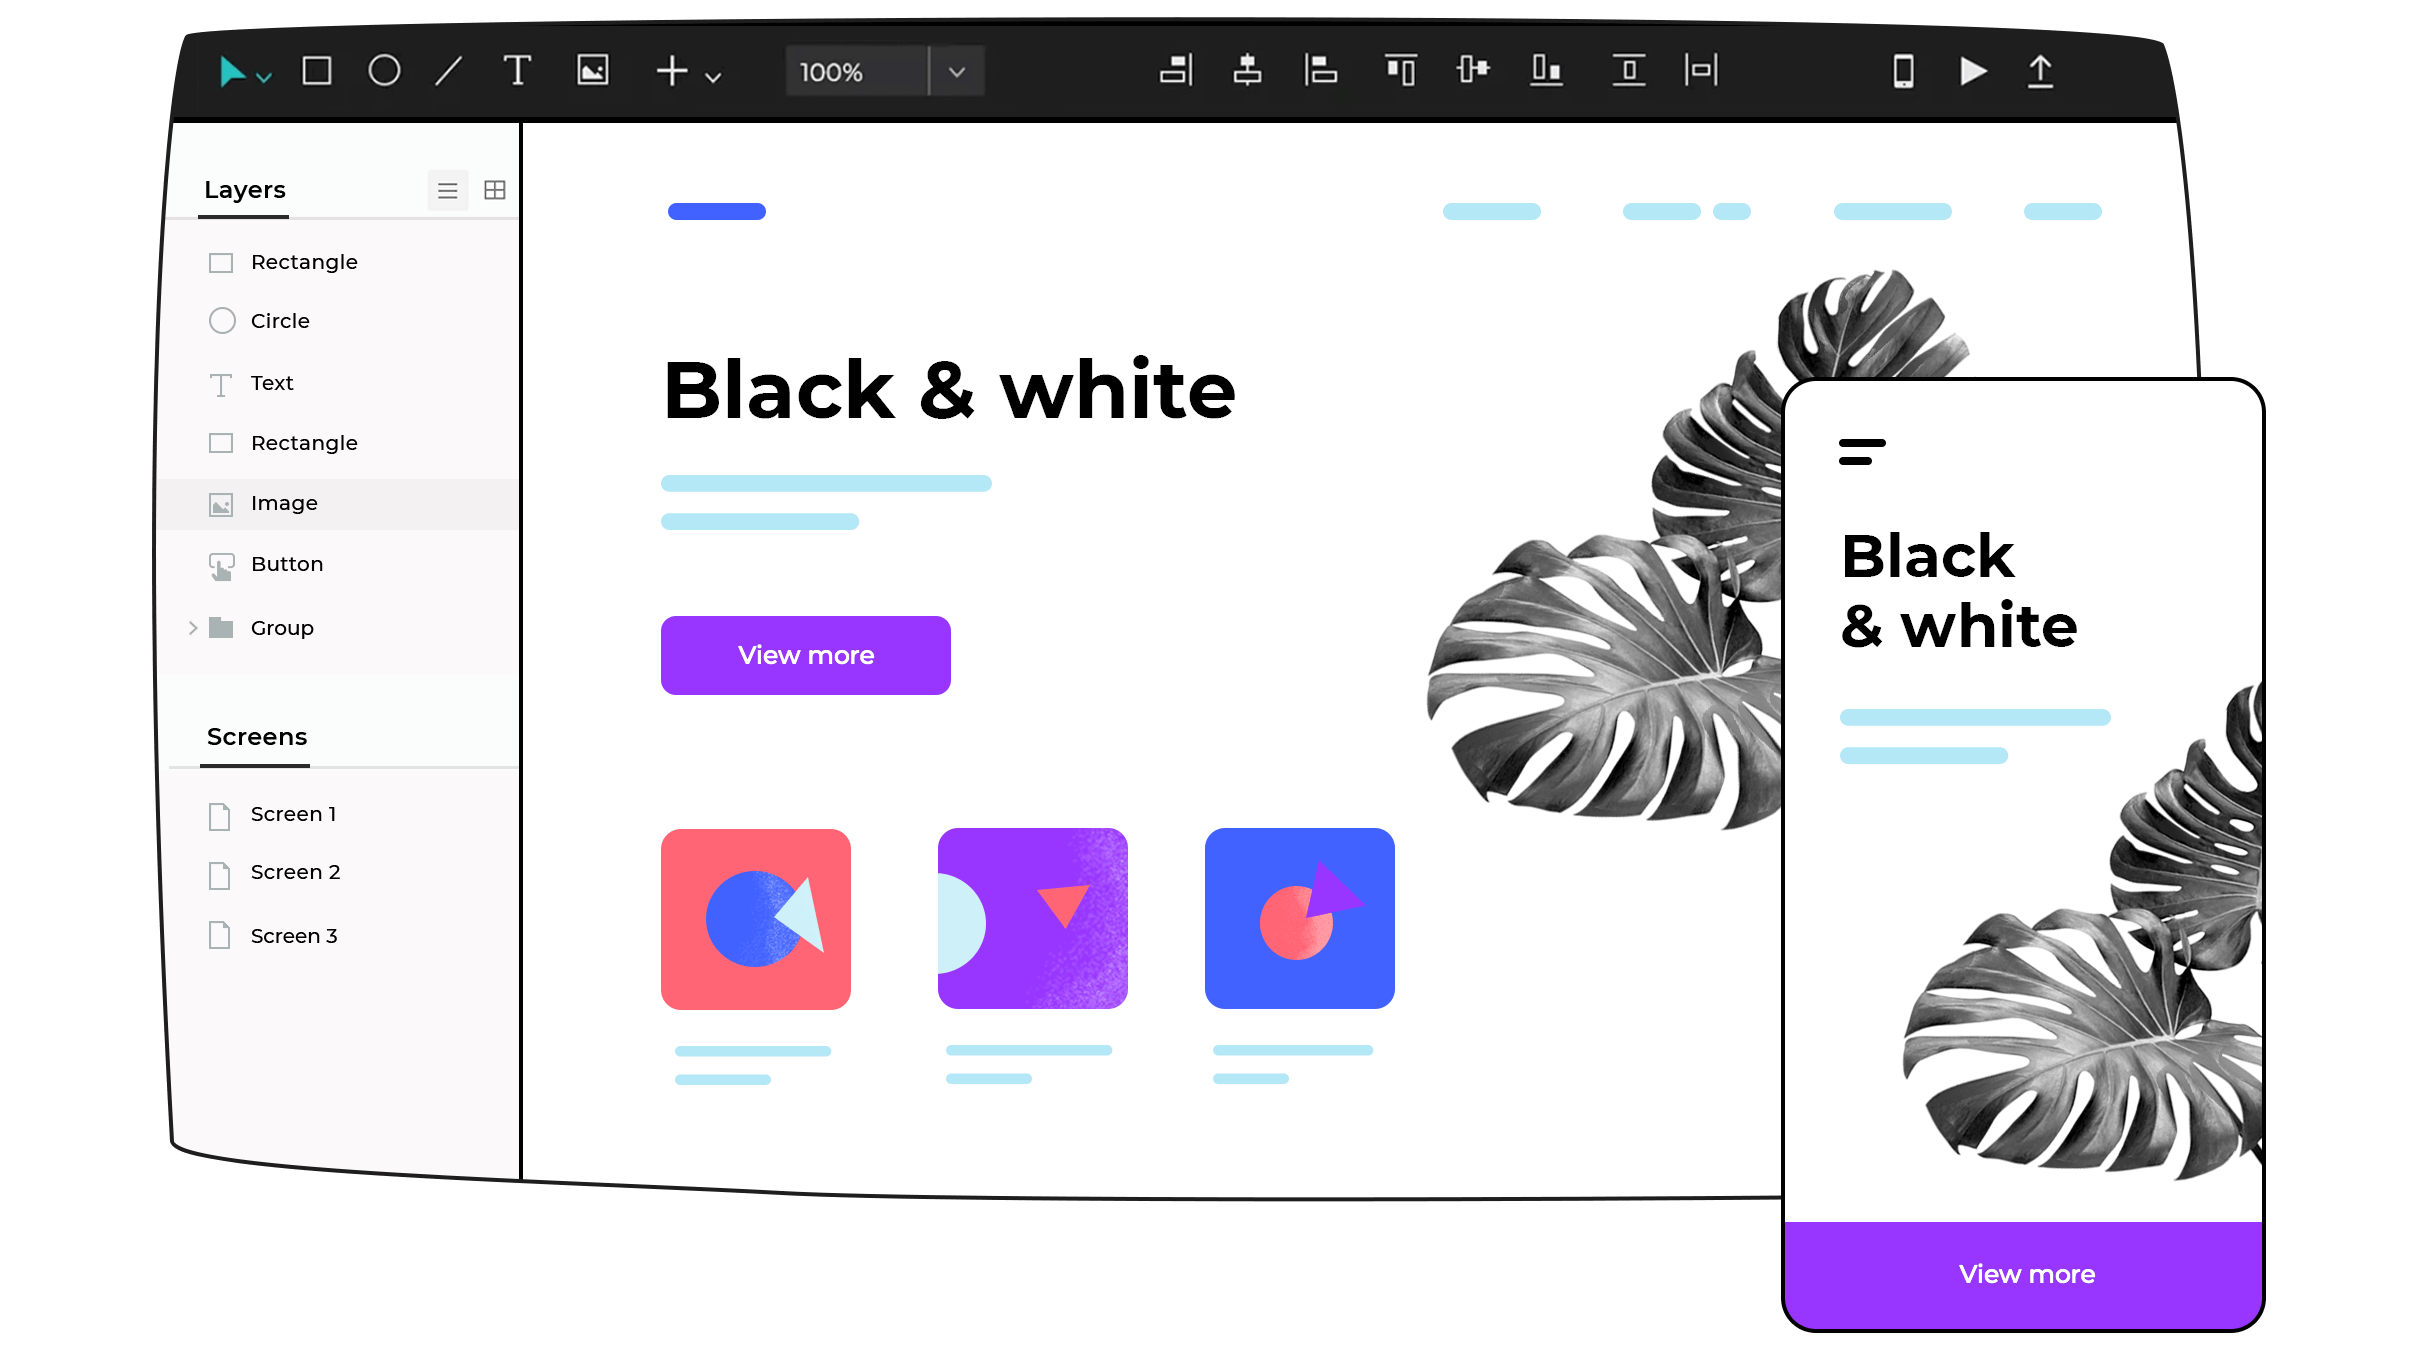Switch to the Layers tab
This screenshot has width=2418, height=1350.
click(244, 189)
